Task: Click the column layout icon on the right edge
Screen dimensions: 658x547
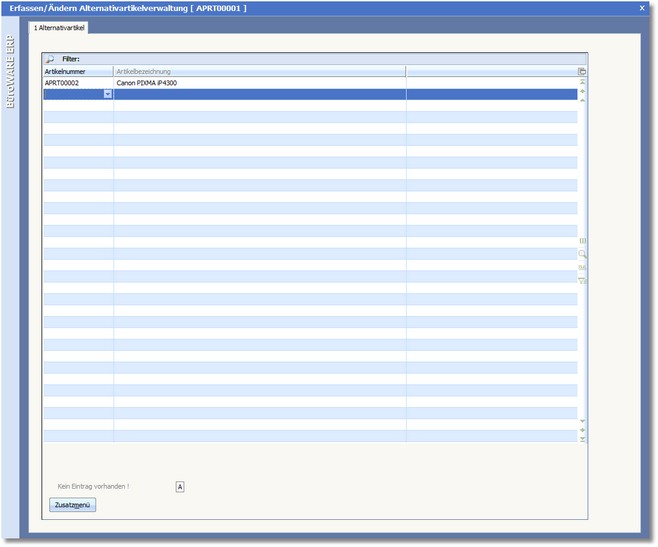Action: pos(582,241)
